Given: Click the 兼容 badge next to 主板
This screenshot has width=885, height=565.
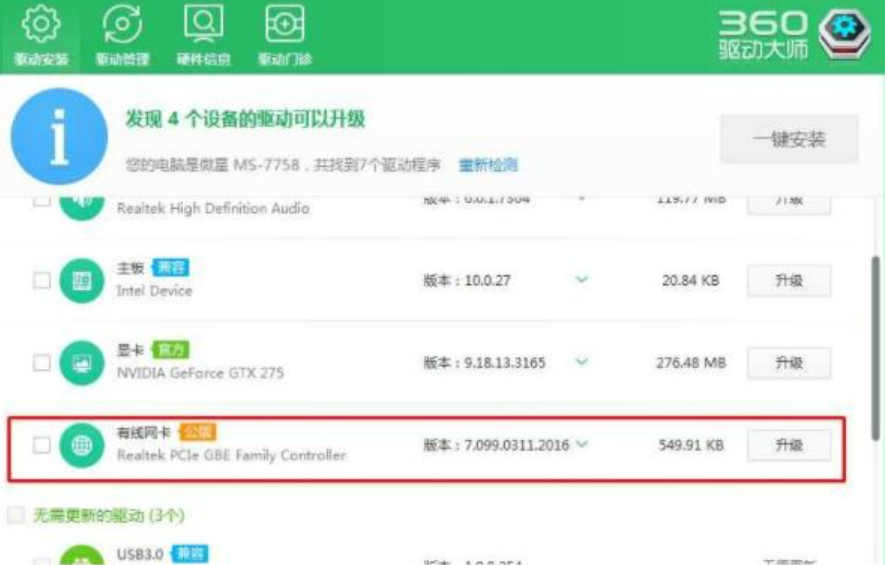Looking at the screenshot, I should (x=170, y=268).
